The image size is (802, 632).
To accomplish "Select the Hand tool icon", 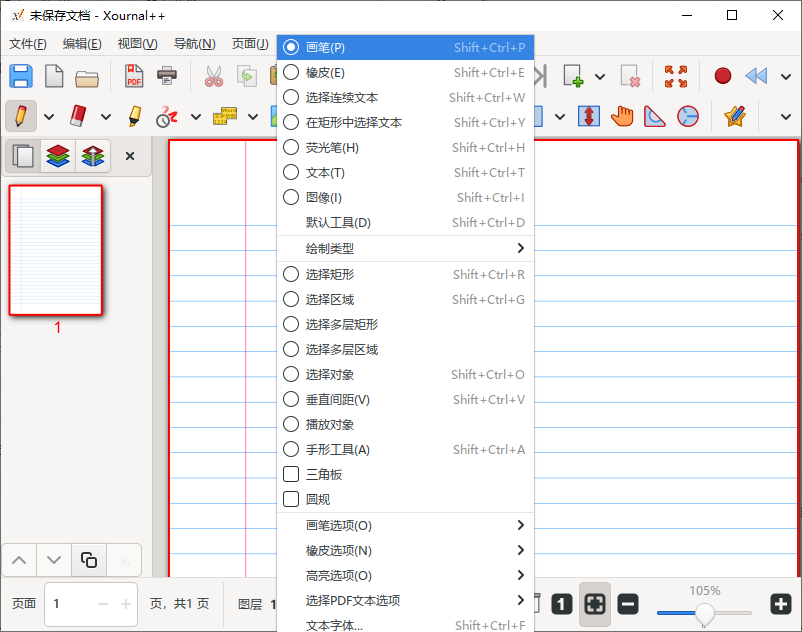I will pyautogui.click(x=622, y=116).
